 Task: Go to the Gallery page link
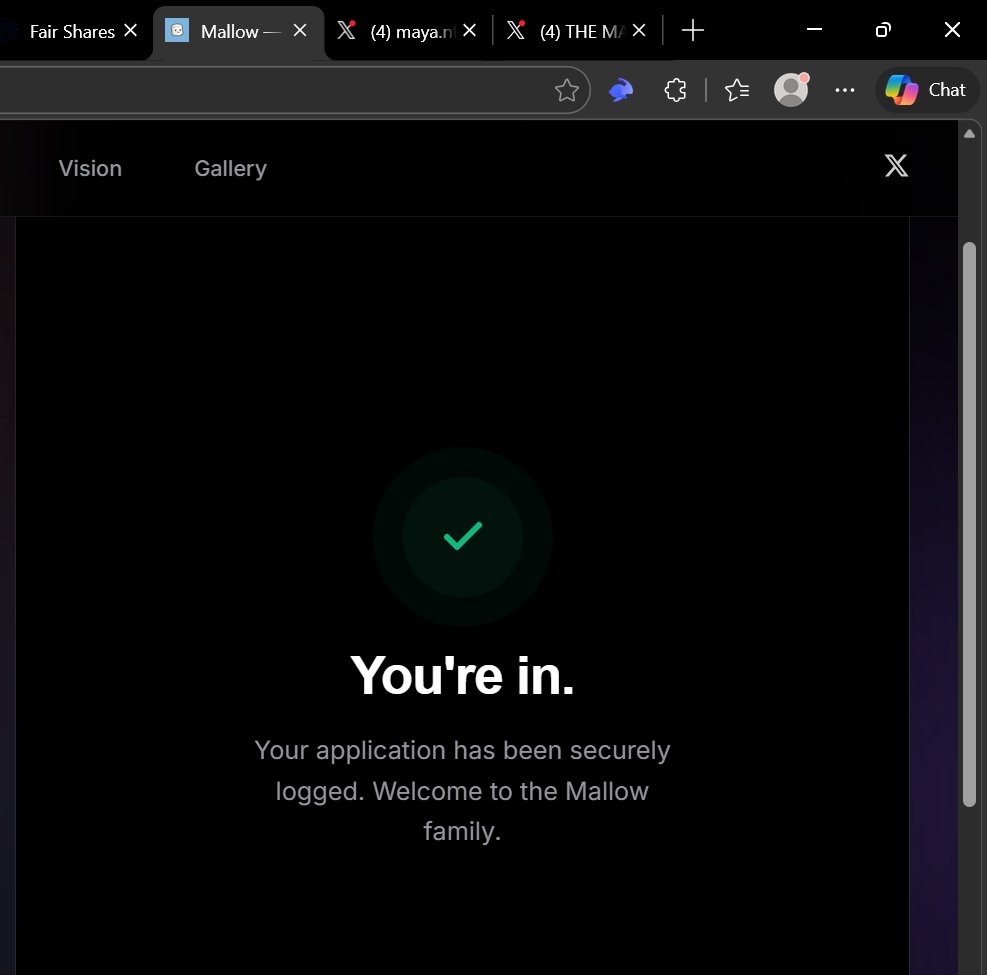[x=230, y=169]
